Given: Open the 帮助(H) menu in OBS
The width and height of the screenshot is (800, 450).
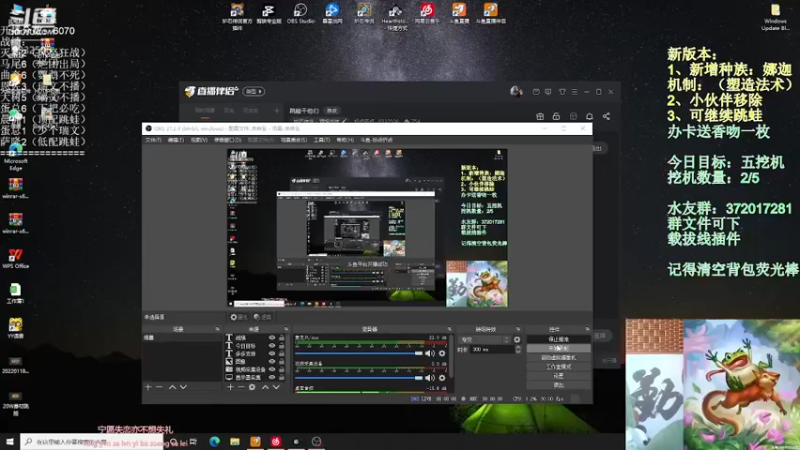Looking at the screenshot, I should tap(345, 140).
